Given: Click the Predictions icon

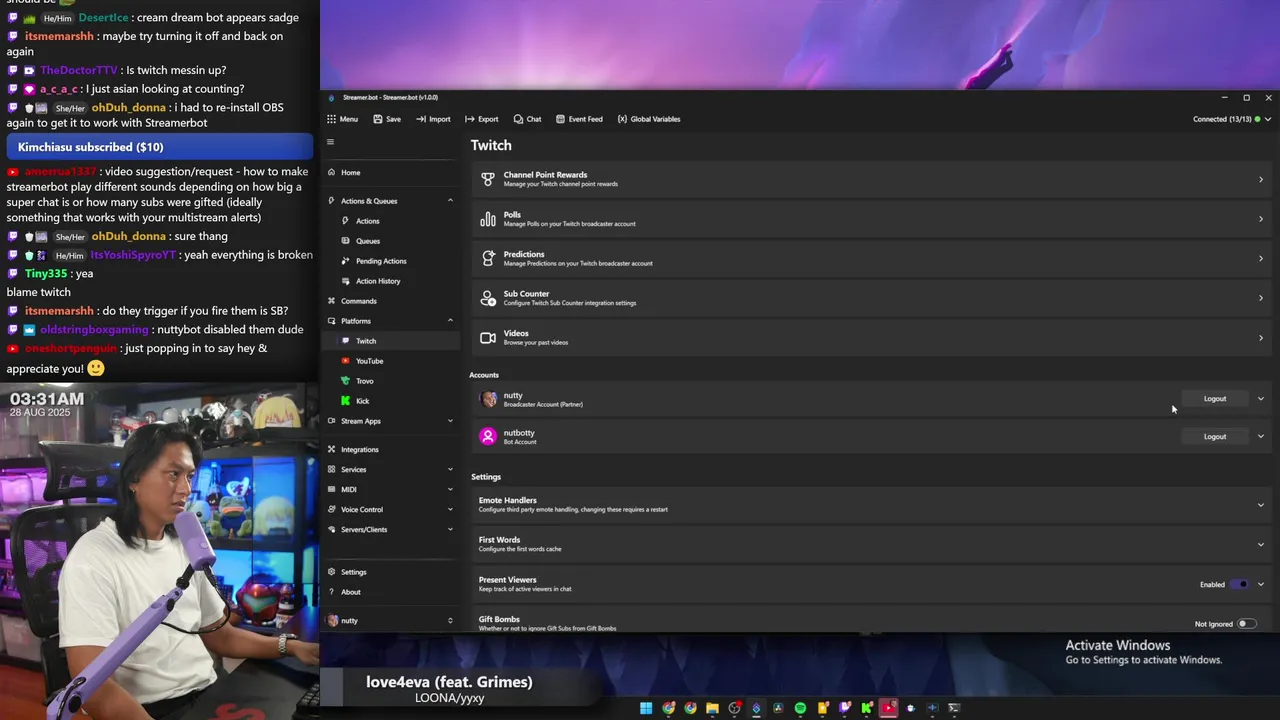Looking at the screenshot, I should click(488, 258).
